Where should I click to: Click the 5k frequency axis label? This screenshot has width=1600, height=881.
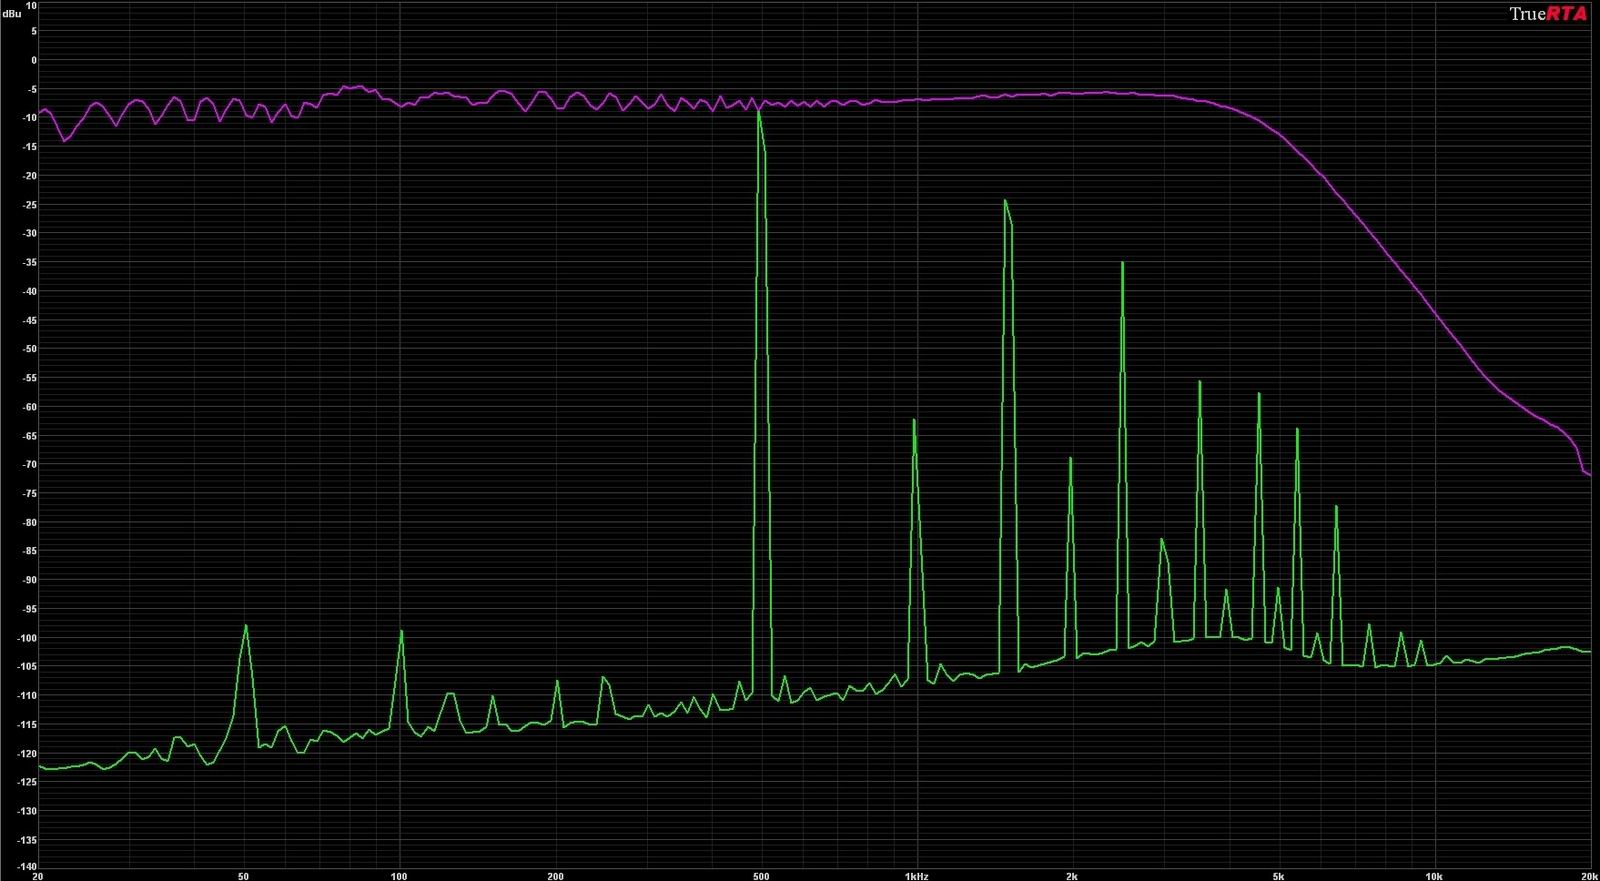(x=1278, y=876)
